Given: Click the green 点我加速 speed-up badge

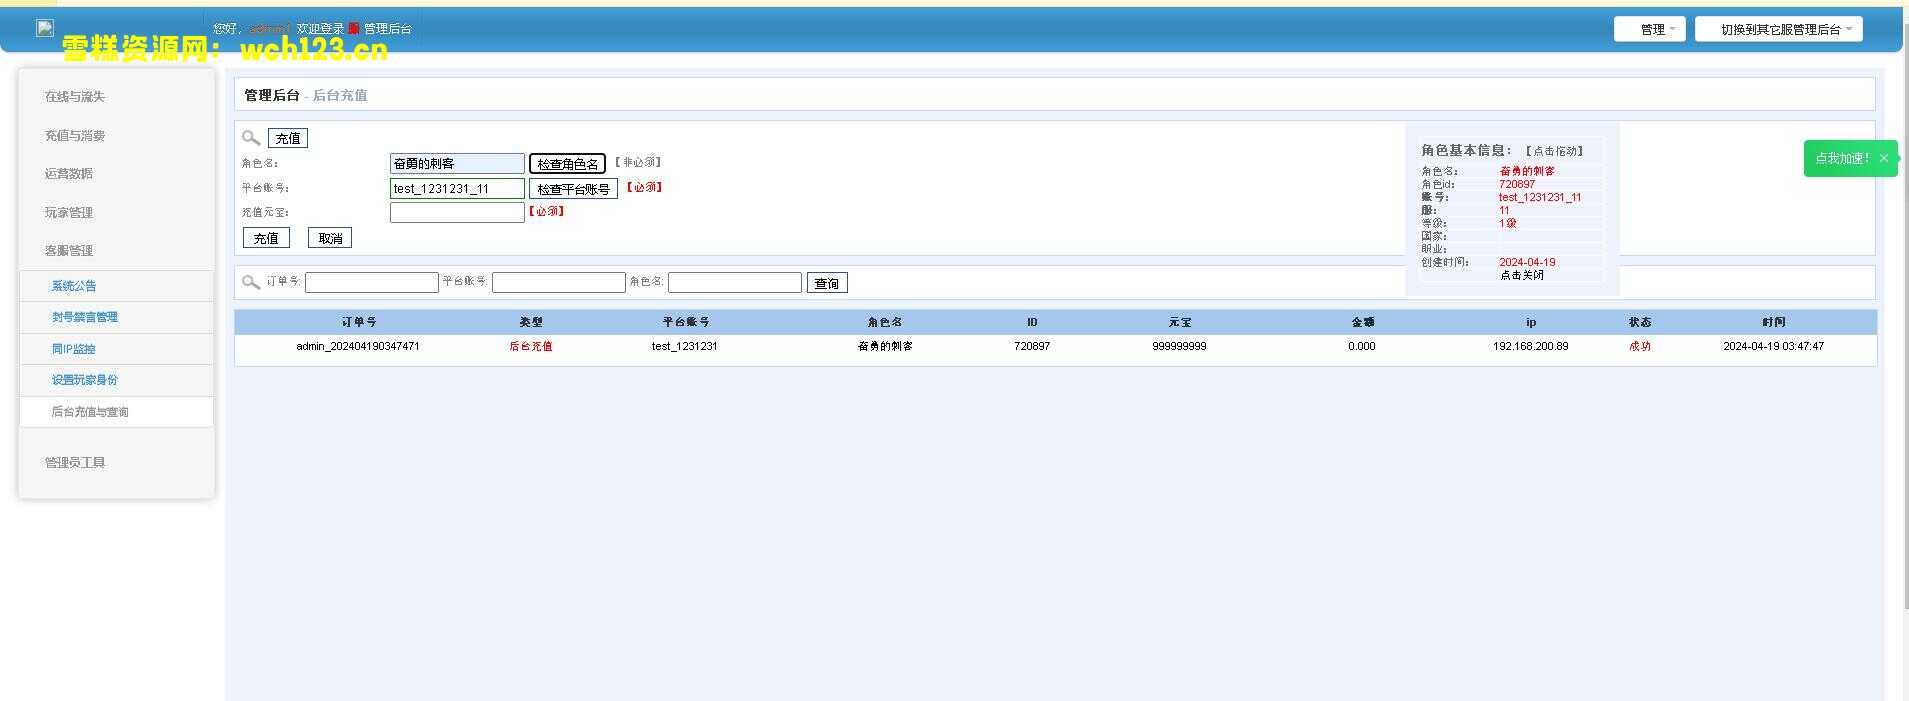Looking at the screenshot, I should (1841, 158).
